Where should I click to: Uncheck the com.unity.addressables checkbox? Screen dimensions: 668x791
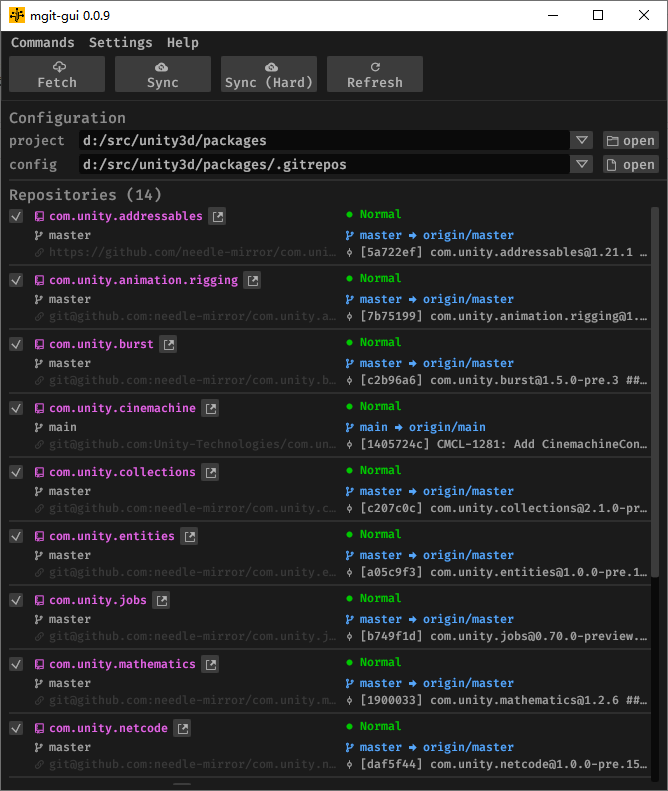[16, 216]
